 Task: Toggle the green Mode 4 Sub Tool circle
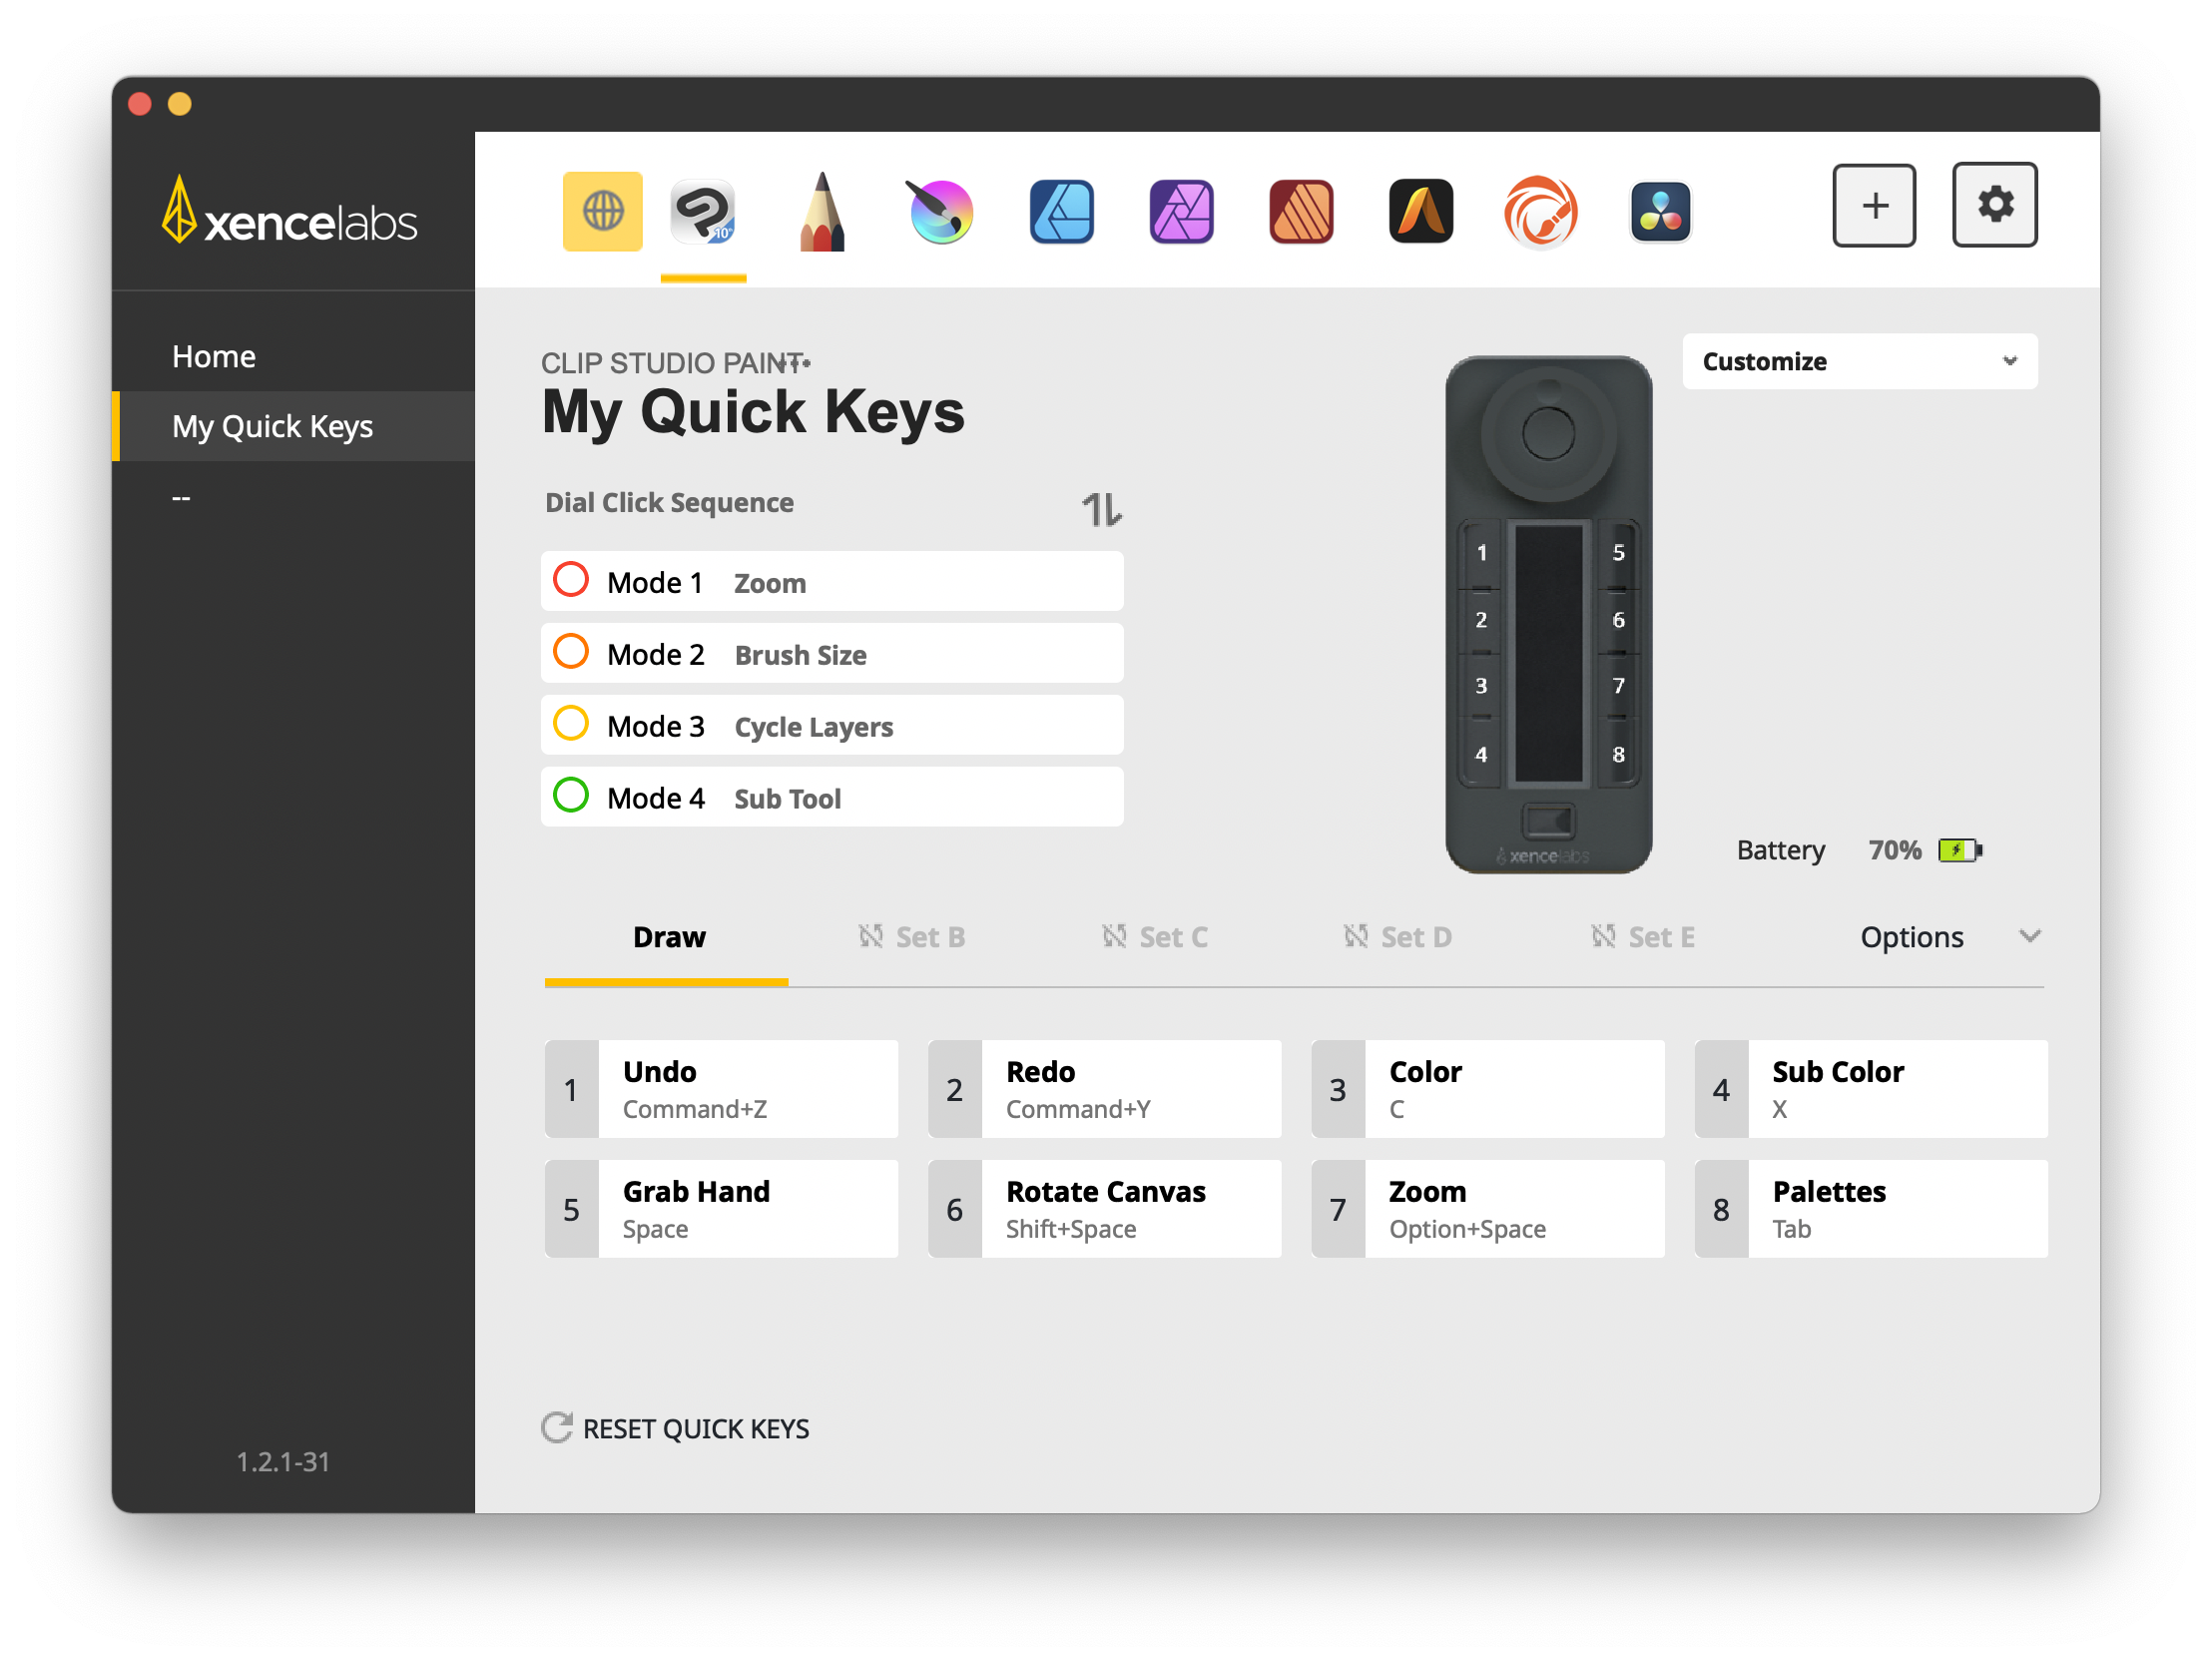tap(571, 796)
